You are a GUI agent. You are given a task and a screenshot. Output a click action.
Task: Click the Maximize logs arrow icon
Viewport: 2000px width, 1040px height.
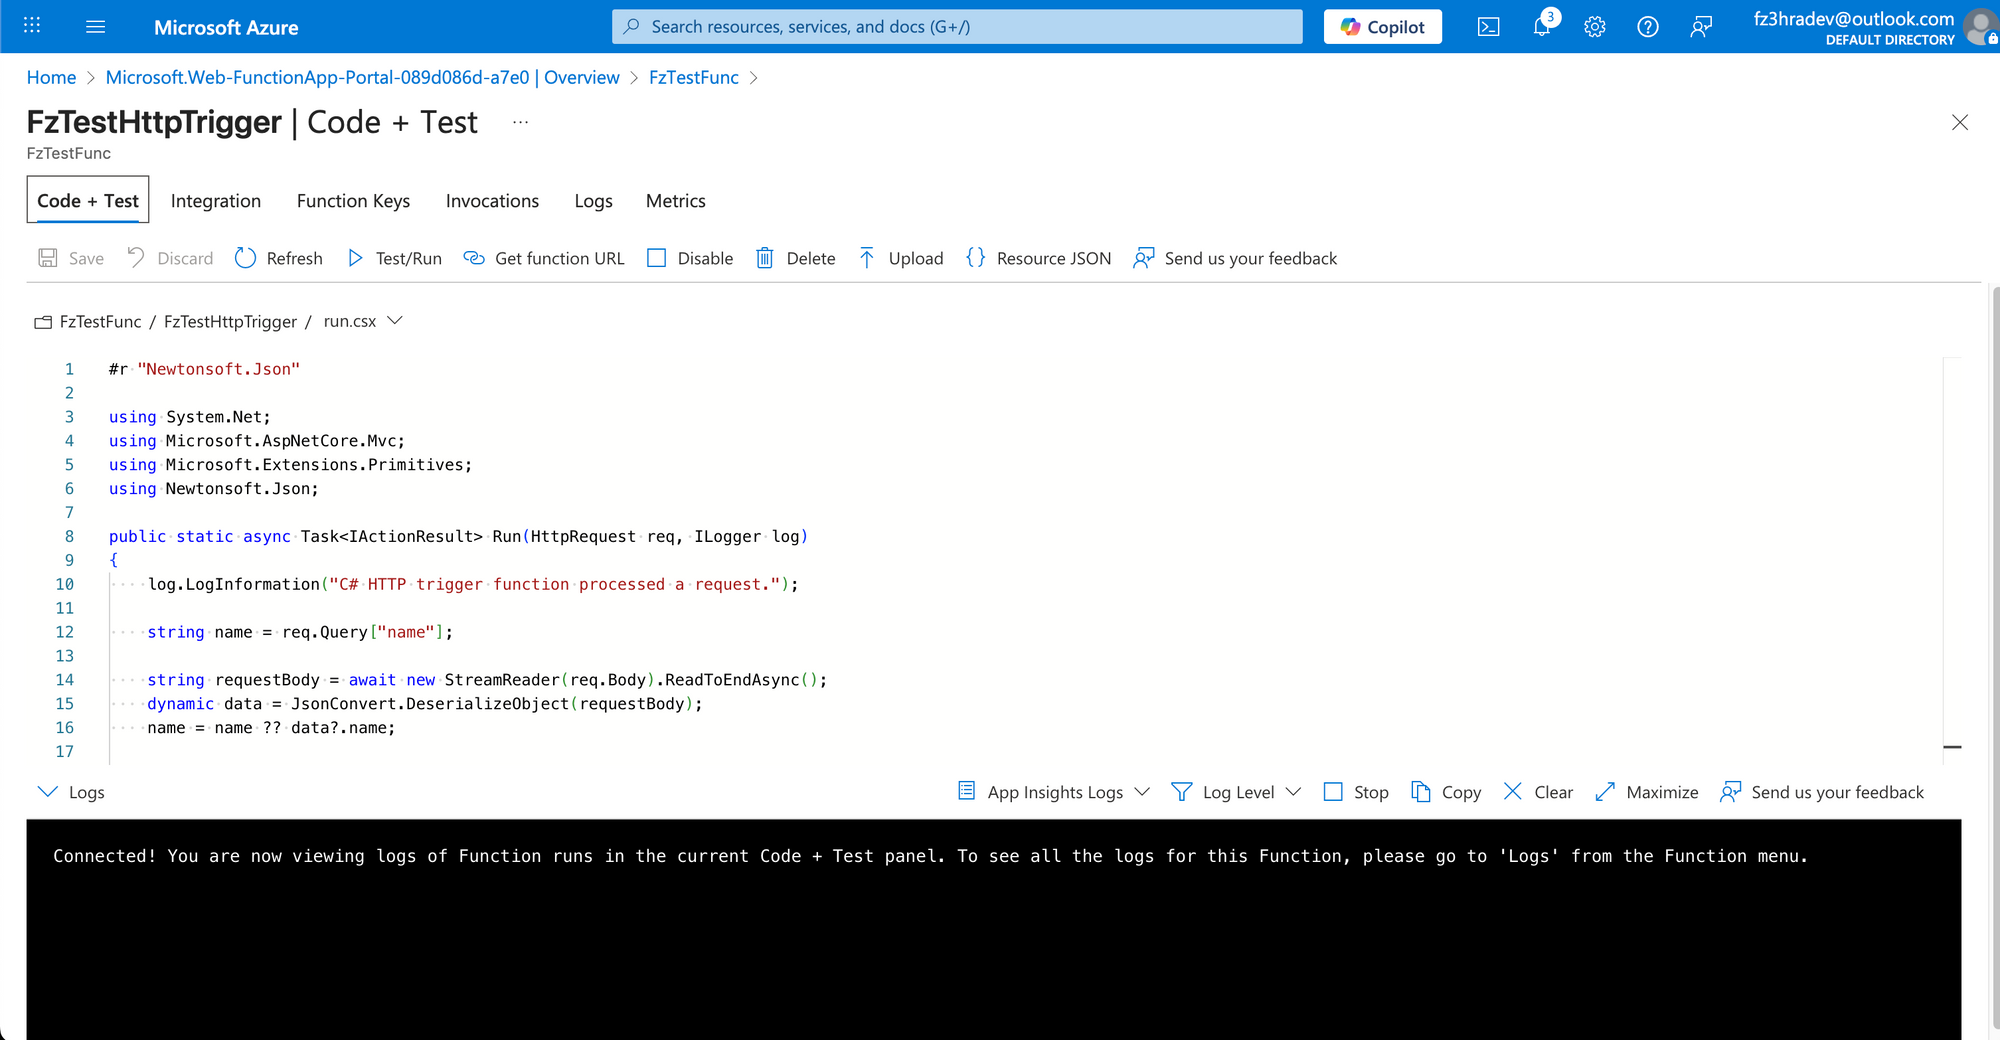[1605, 791]
